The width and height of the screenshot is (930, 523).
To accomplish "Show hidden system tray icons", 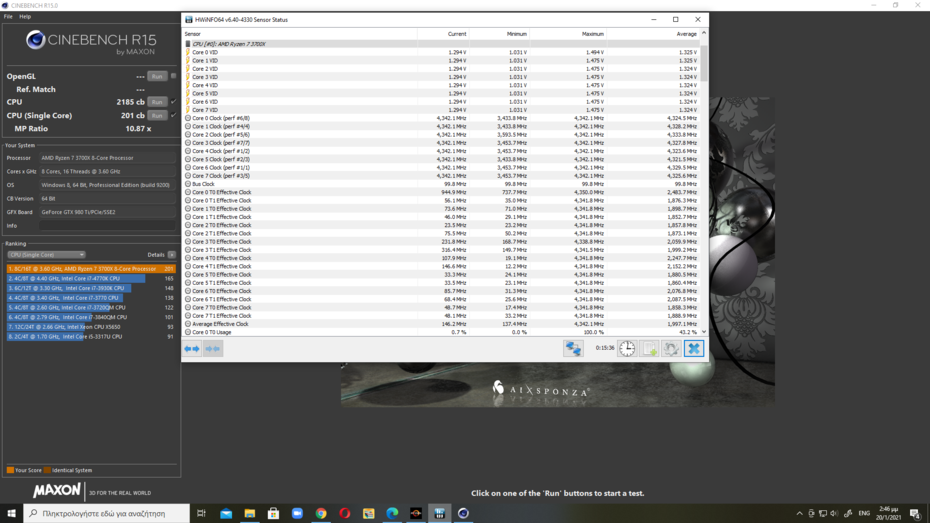I will coord(800,514).
